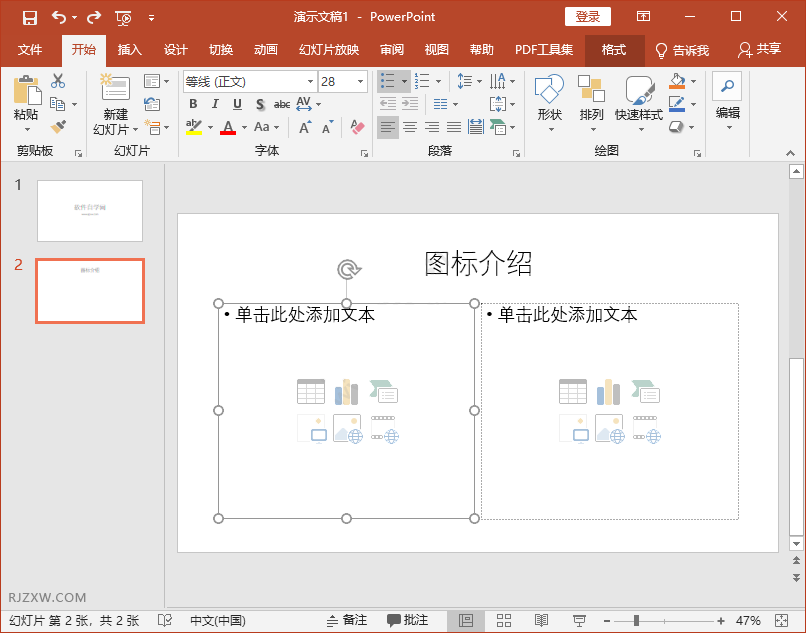This screenshot has height=633, width=806.
Task: Switch to the 动画 tab
Action: pyautogui.click(x=265, y=50)
